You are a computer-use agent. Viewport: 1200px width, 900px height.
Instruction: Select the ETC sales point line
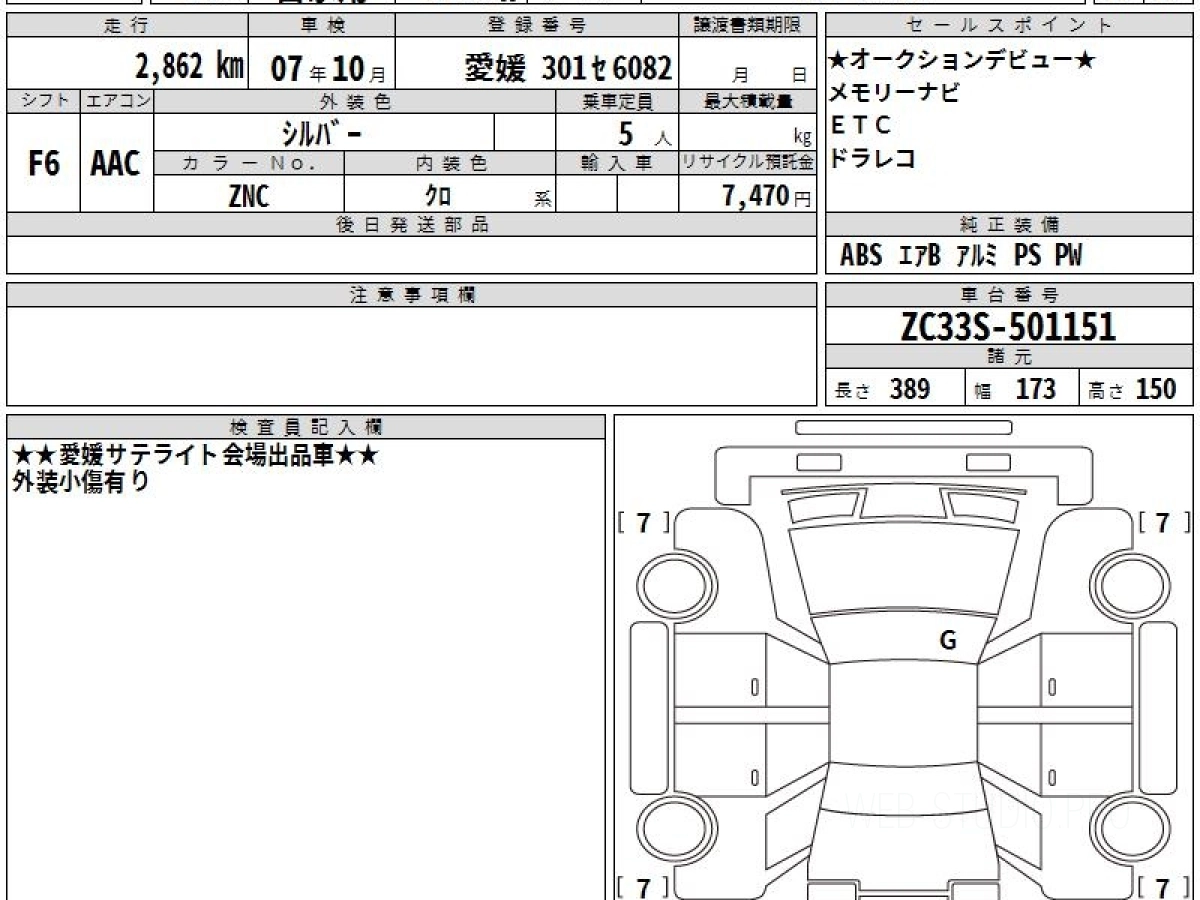860,126
